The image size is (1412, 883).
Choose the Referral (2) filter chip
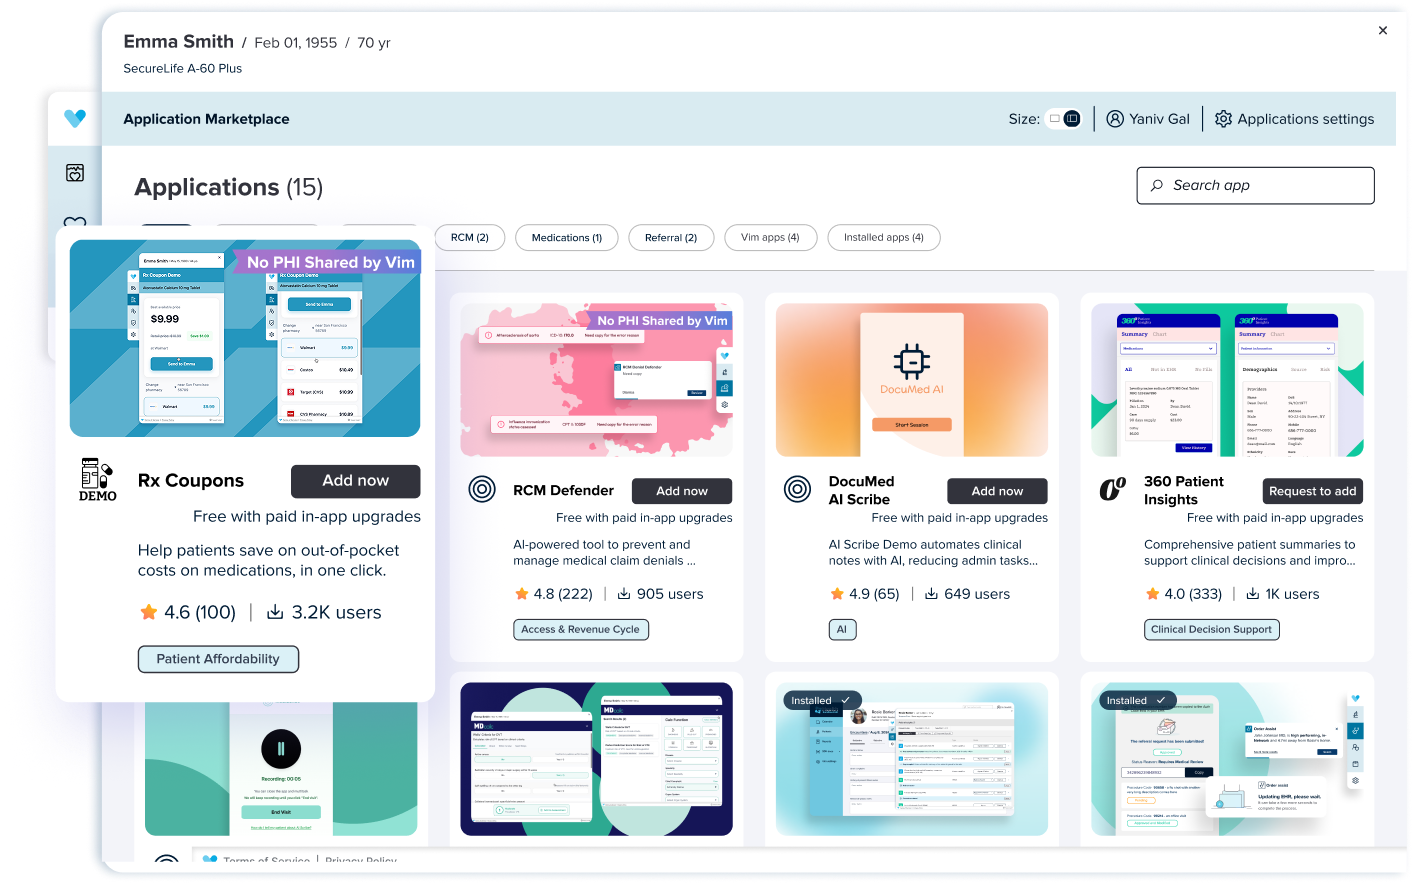click(670, 238)
